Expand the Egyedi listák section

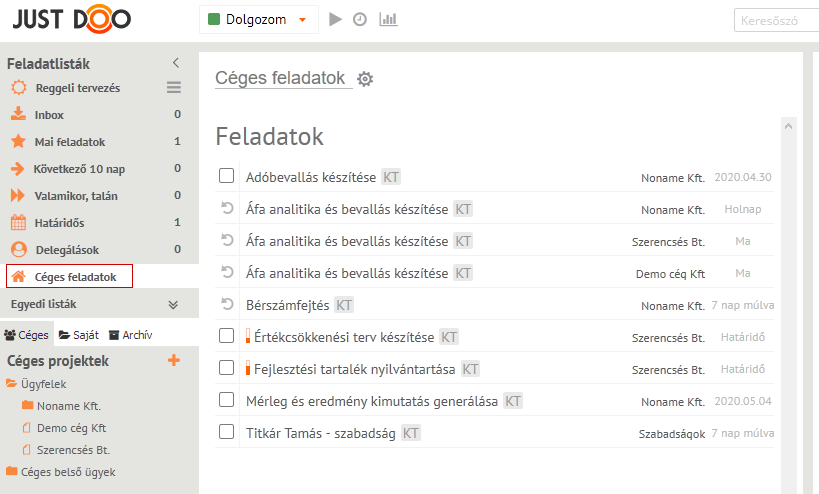tap(173, 305)
